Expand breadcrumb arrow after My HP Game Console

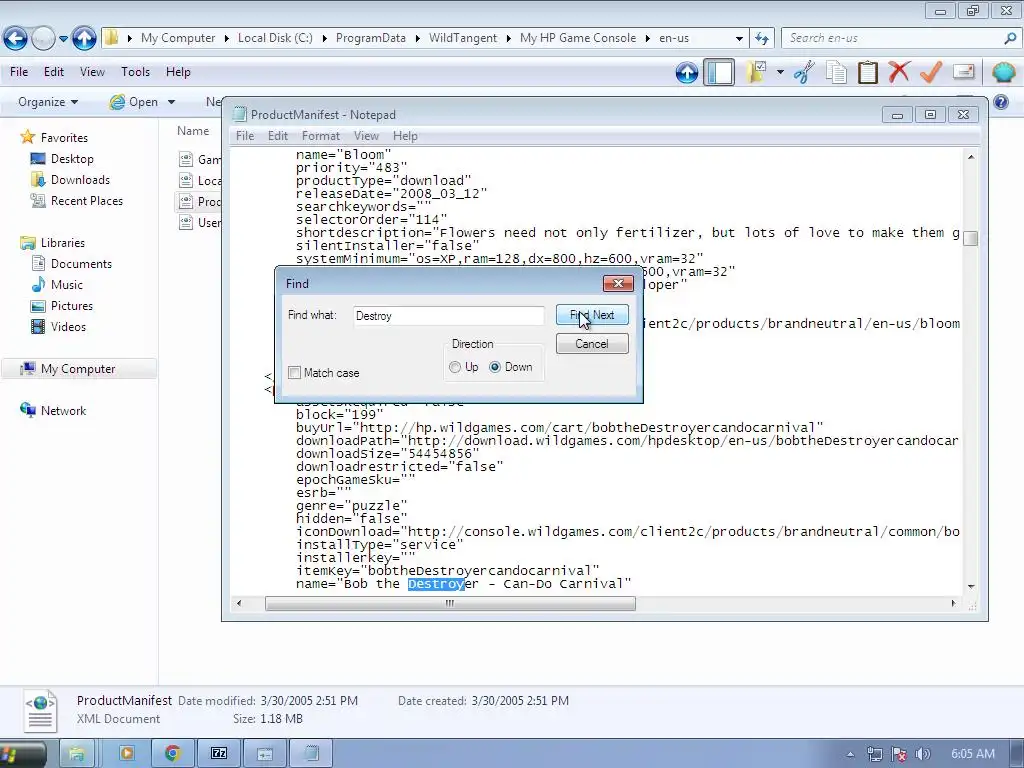tap(648, 39)
